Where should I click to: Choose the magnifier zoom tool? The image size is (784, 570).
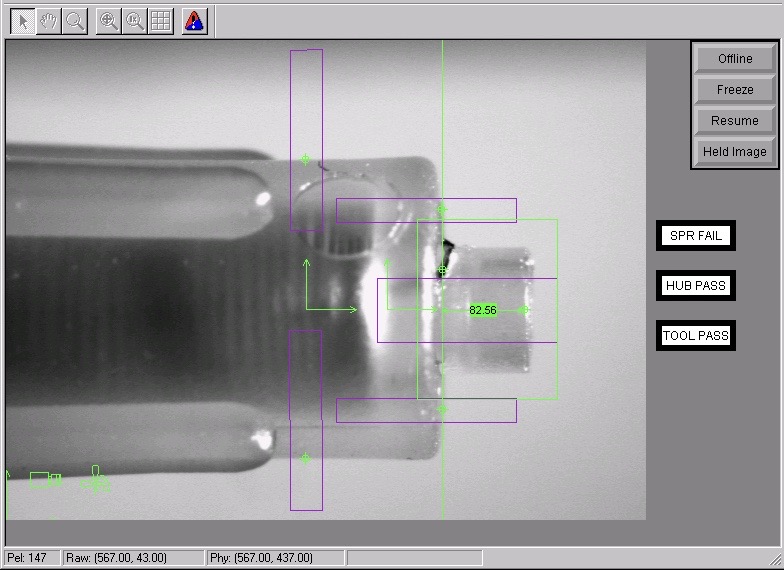click(x=74, y=21)
